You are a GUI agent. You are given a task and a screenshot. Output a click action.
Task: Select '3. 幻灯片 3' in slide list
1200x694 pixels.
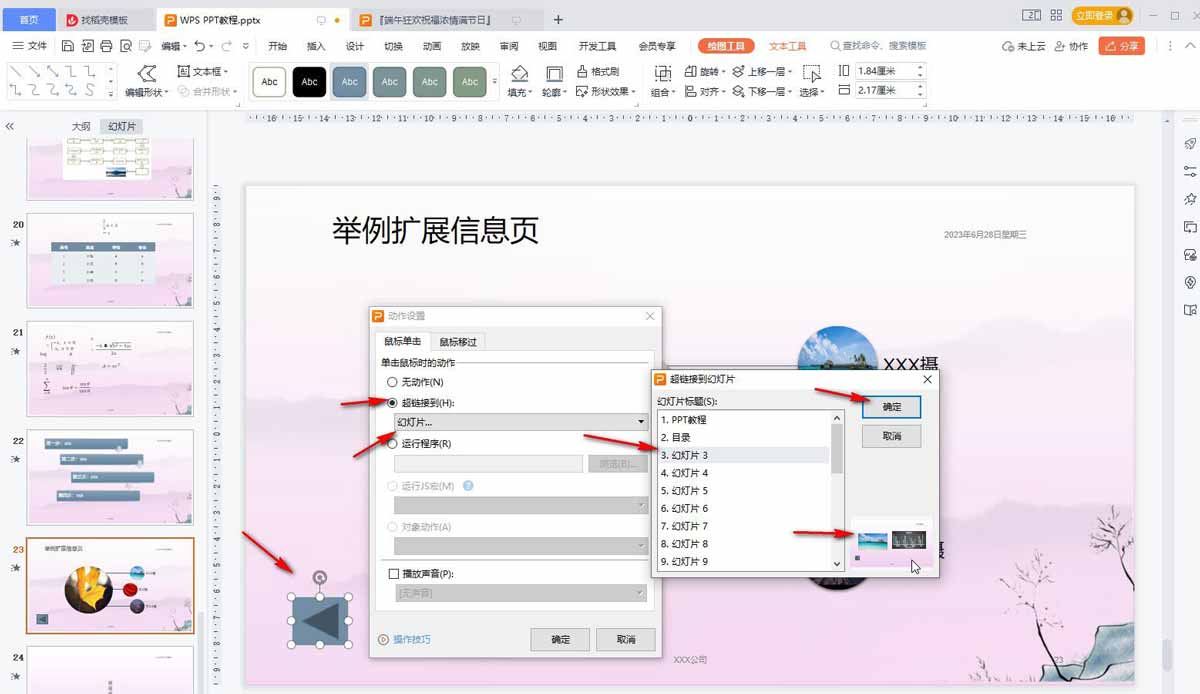pyautogui.click(x=743, y=455)
